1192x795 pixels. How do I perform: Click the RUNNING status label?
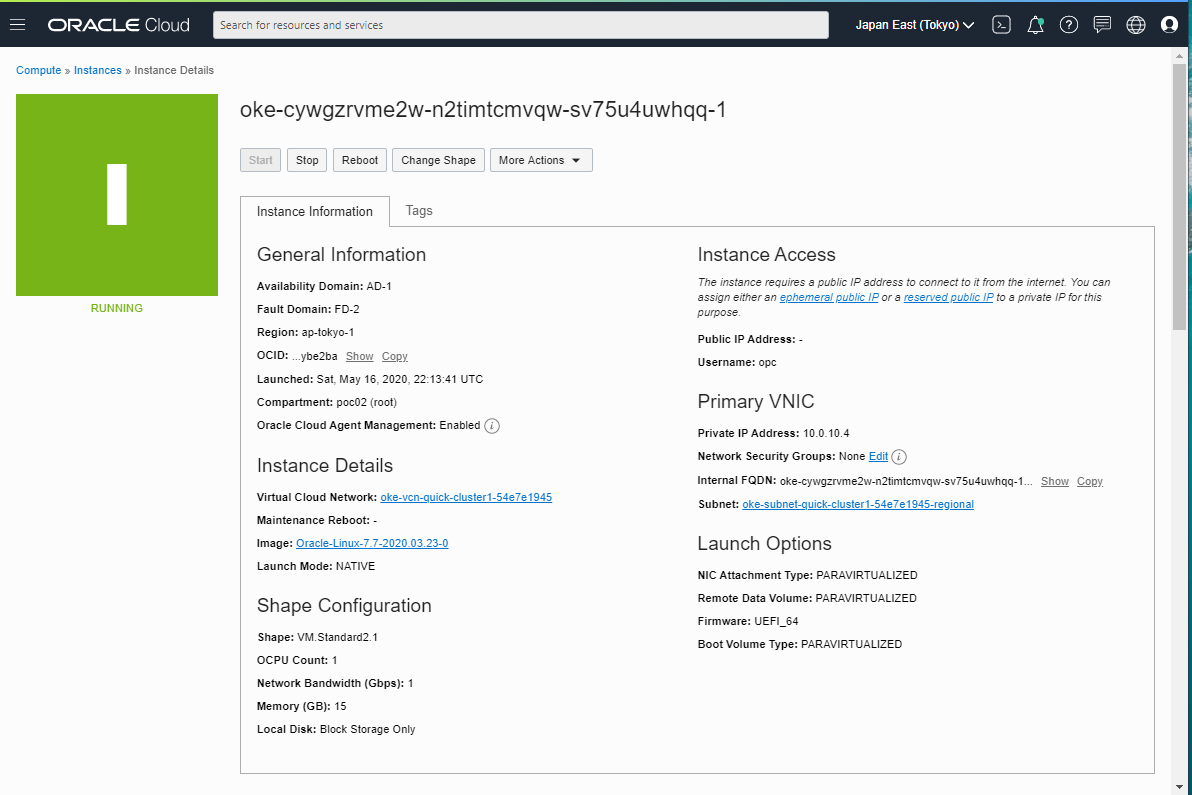pyautogui.click(x=116, y=308)
